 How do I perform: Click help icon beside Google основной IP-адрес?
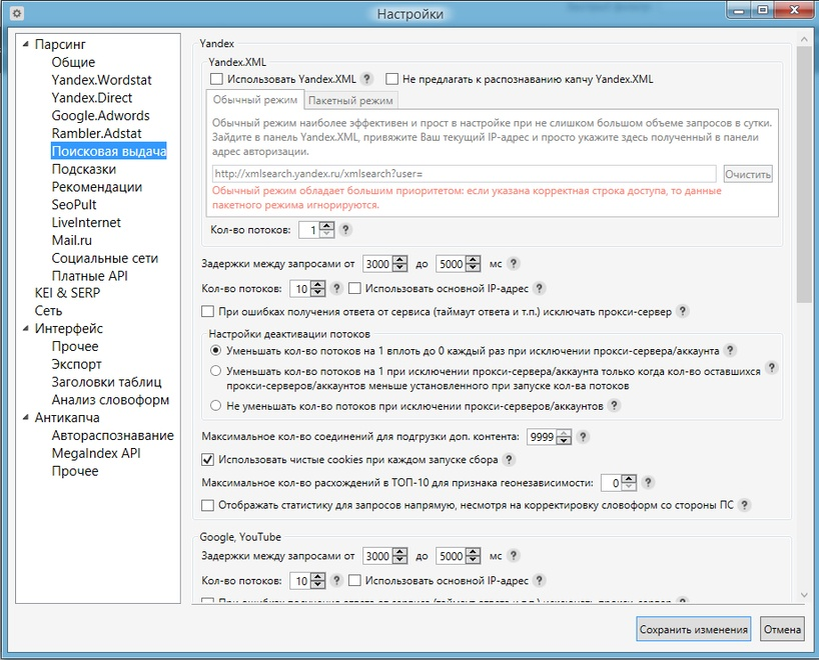pos(540,580)
